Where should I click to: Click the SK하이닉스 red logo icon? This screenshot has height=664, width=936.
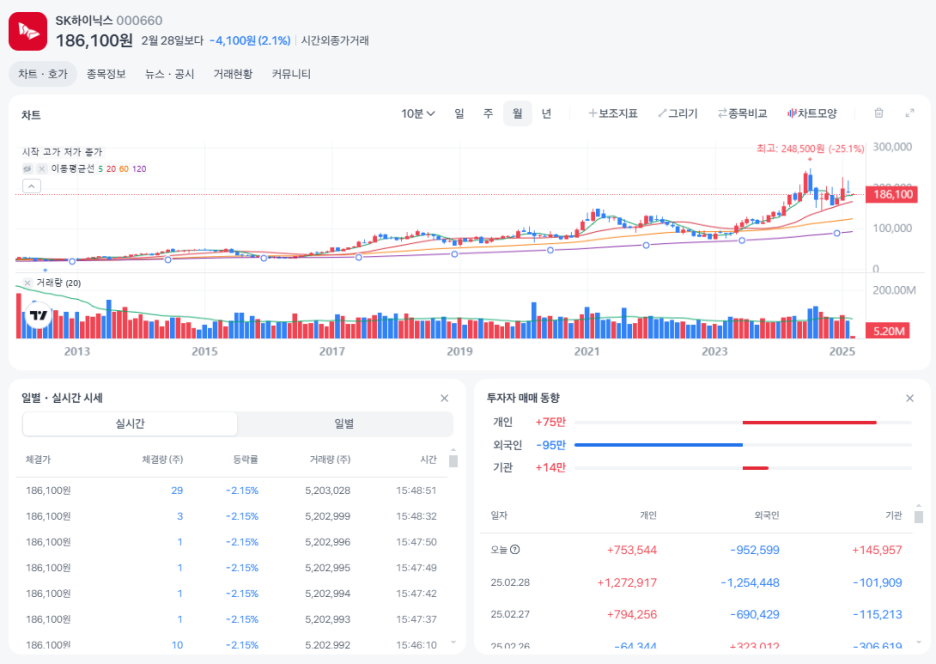tap(28, 31)
